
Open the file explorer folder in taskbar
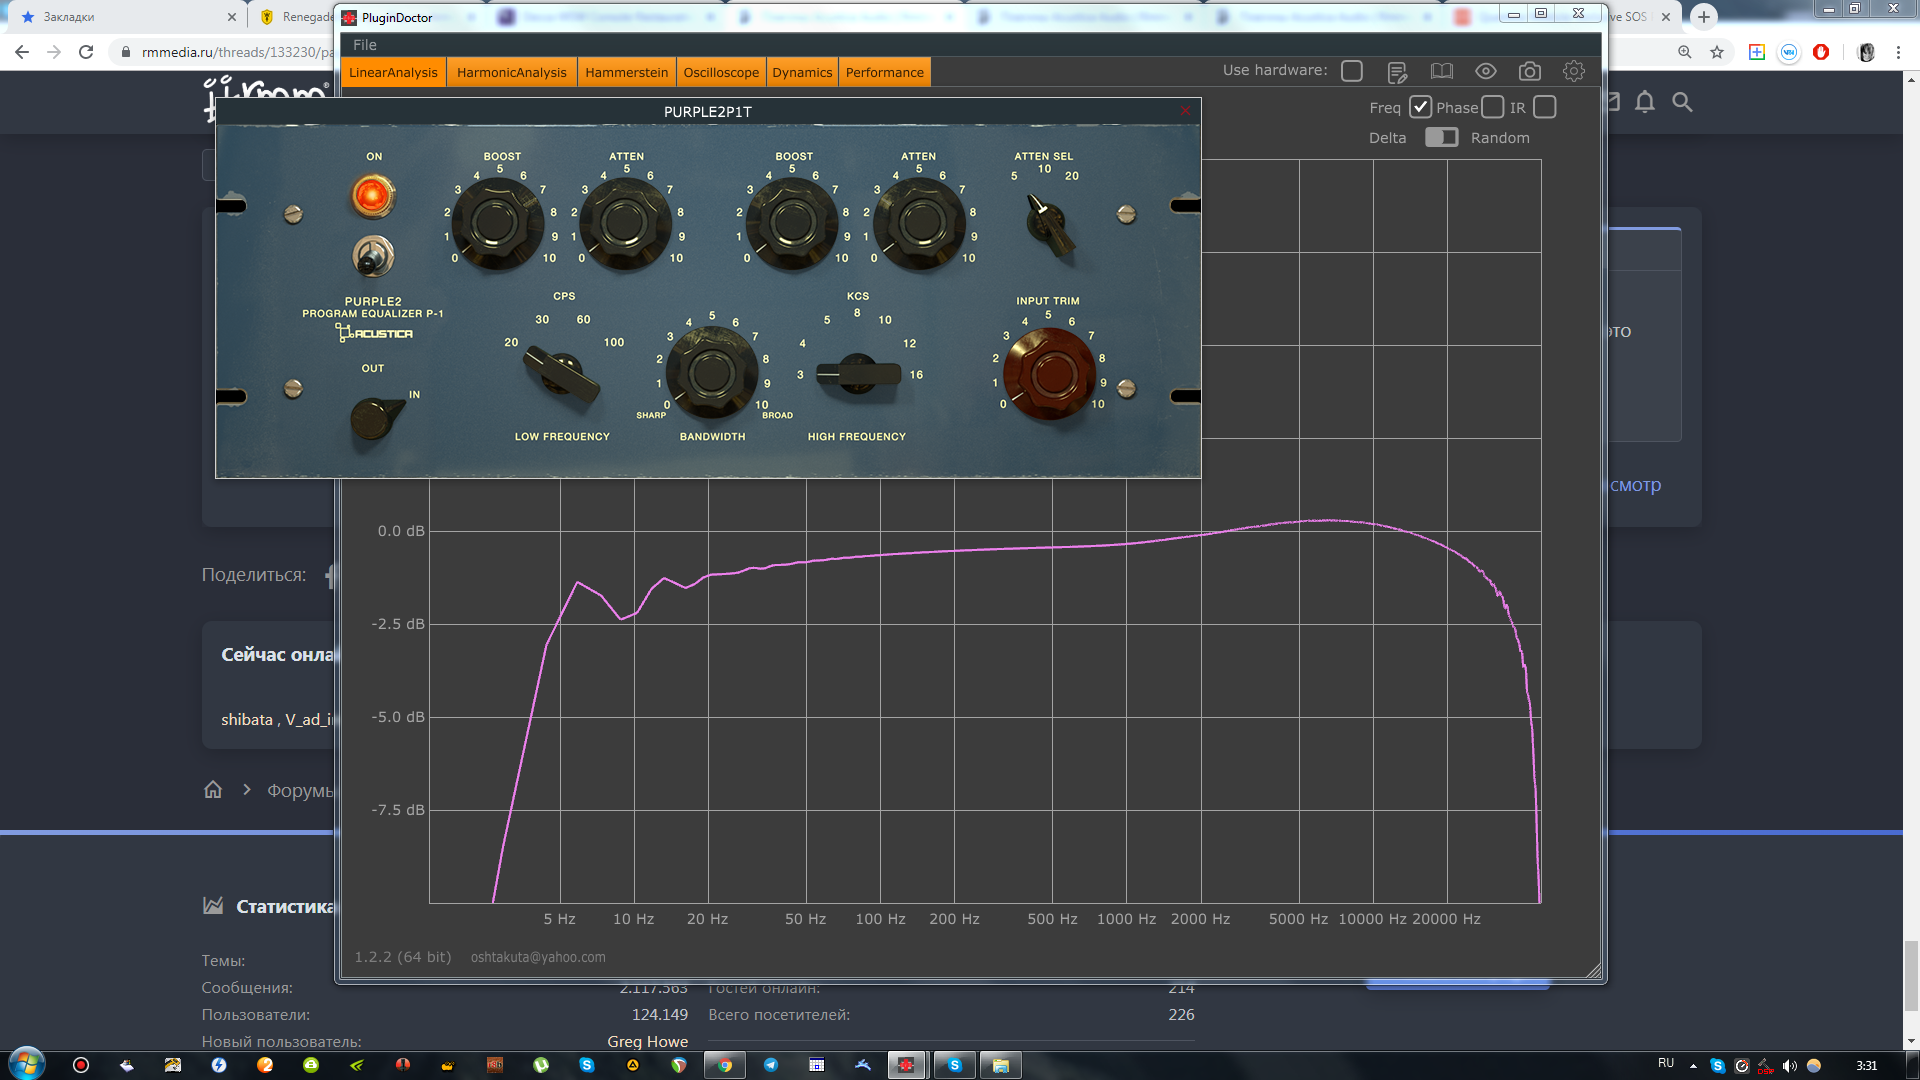tap(1001, 1065)
